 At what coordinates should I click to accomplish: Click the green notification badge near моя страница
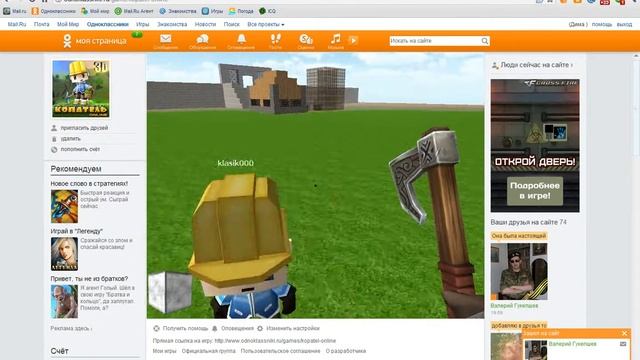pos(137,34)
